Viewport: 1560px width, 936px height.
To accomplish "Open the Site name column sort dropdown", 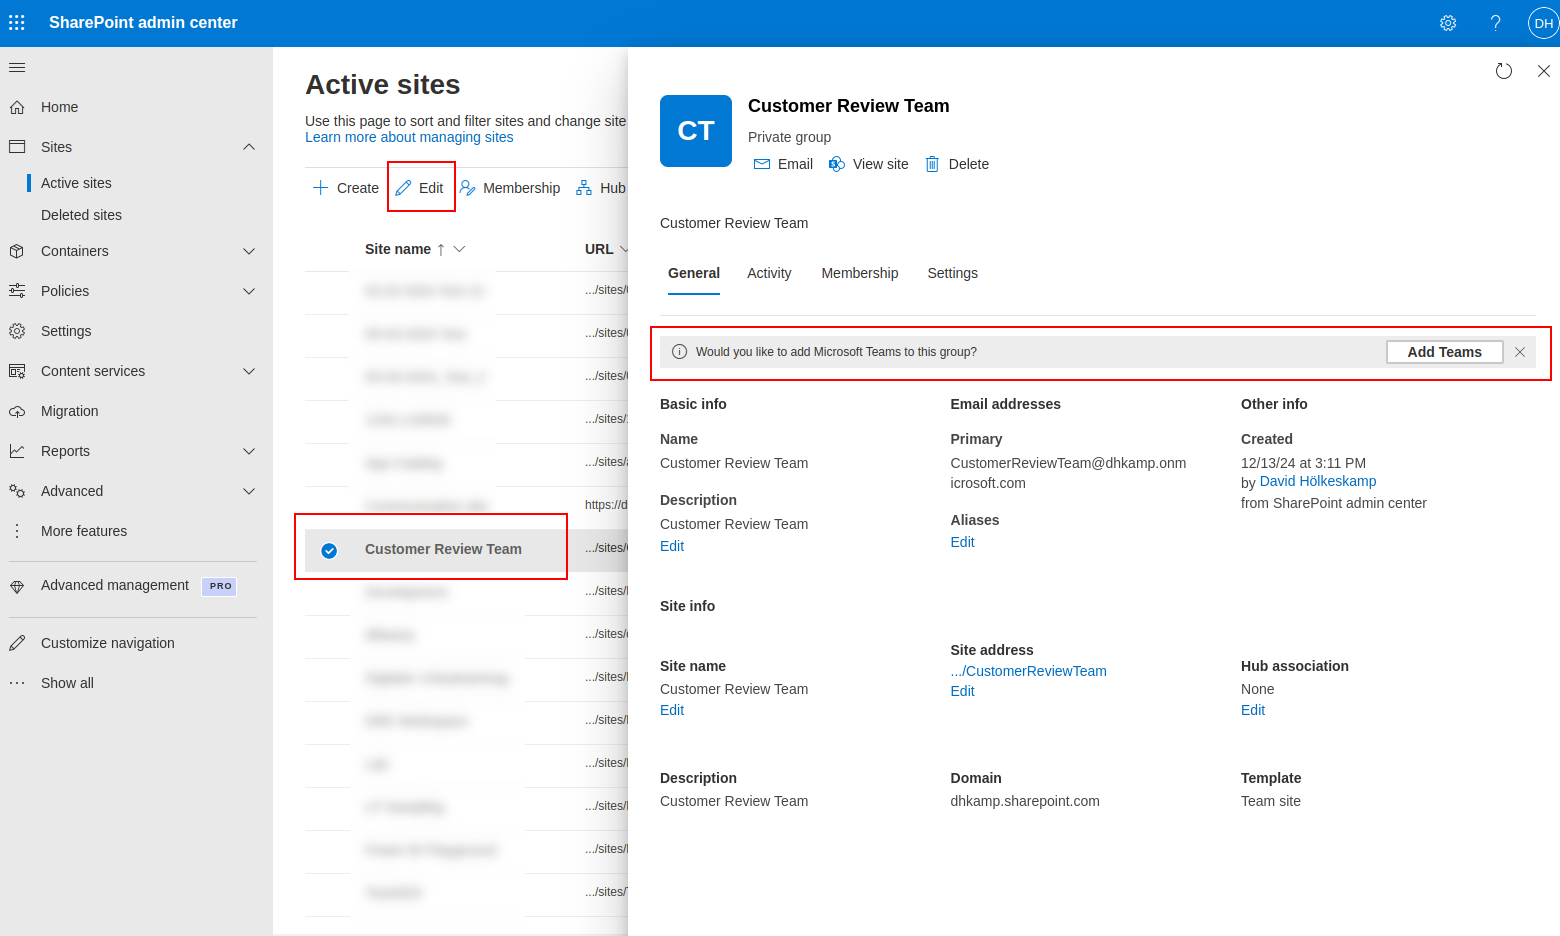I will pos(459,249).
